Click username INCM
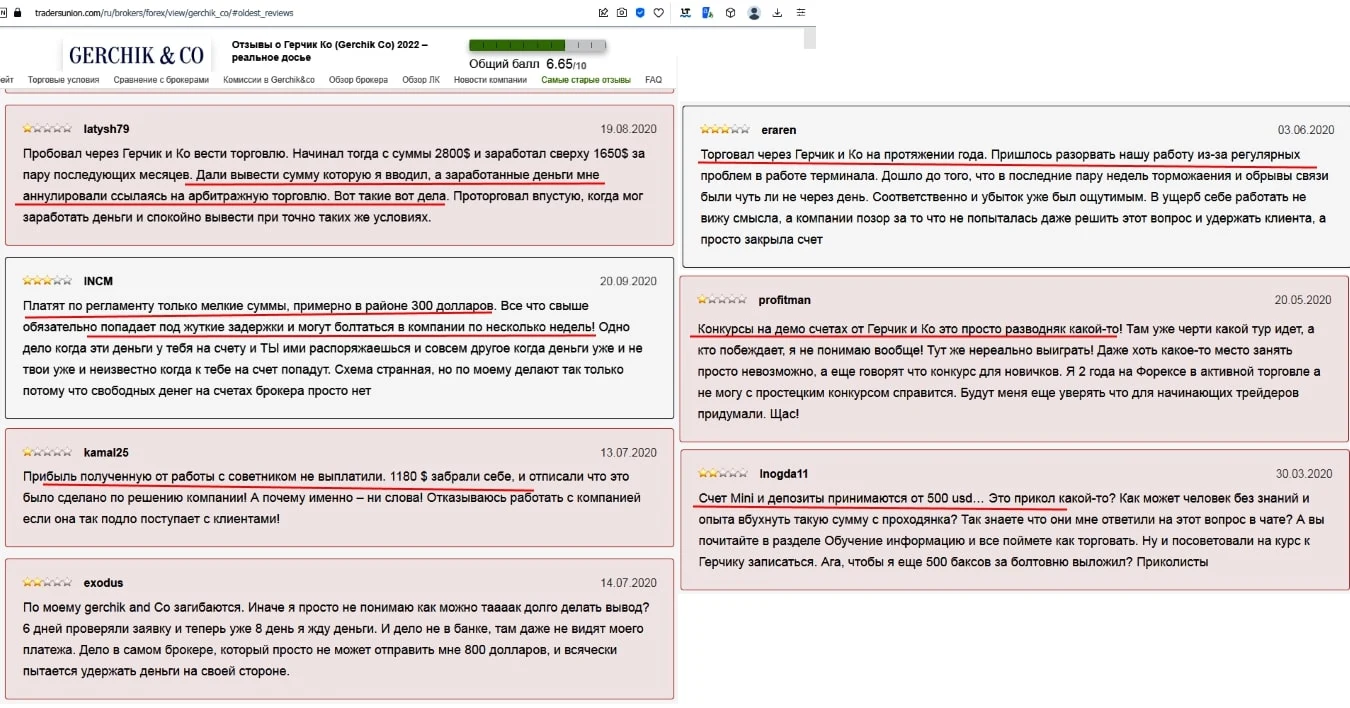 point(98,281)
